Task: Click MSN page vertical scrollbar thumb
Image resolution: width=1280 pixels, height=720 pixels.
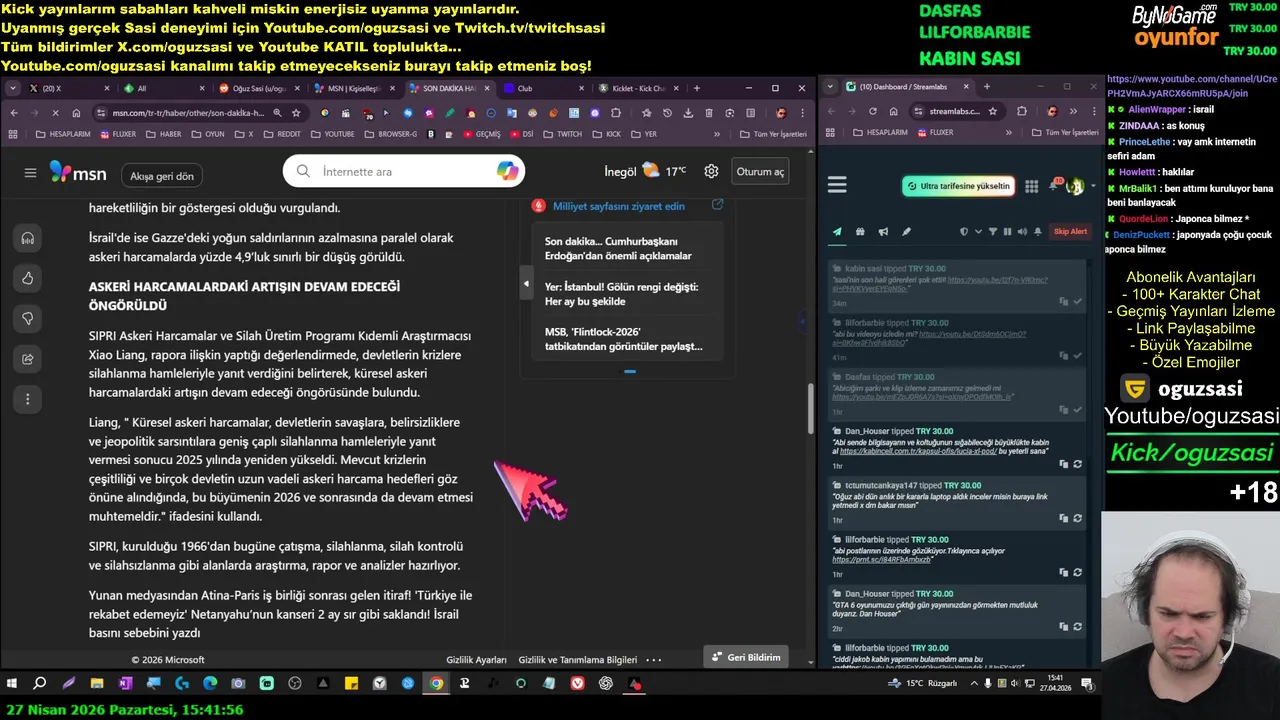Action: pos(812,408)
